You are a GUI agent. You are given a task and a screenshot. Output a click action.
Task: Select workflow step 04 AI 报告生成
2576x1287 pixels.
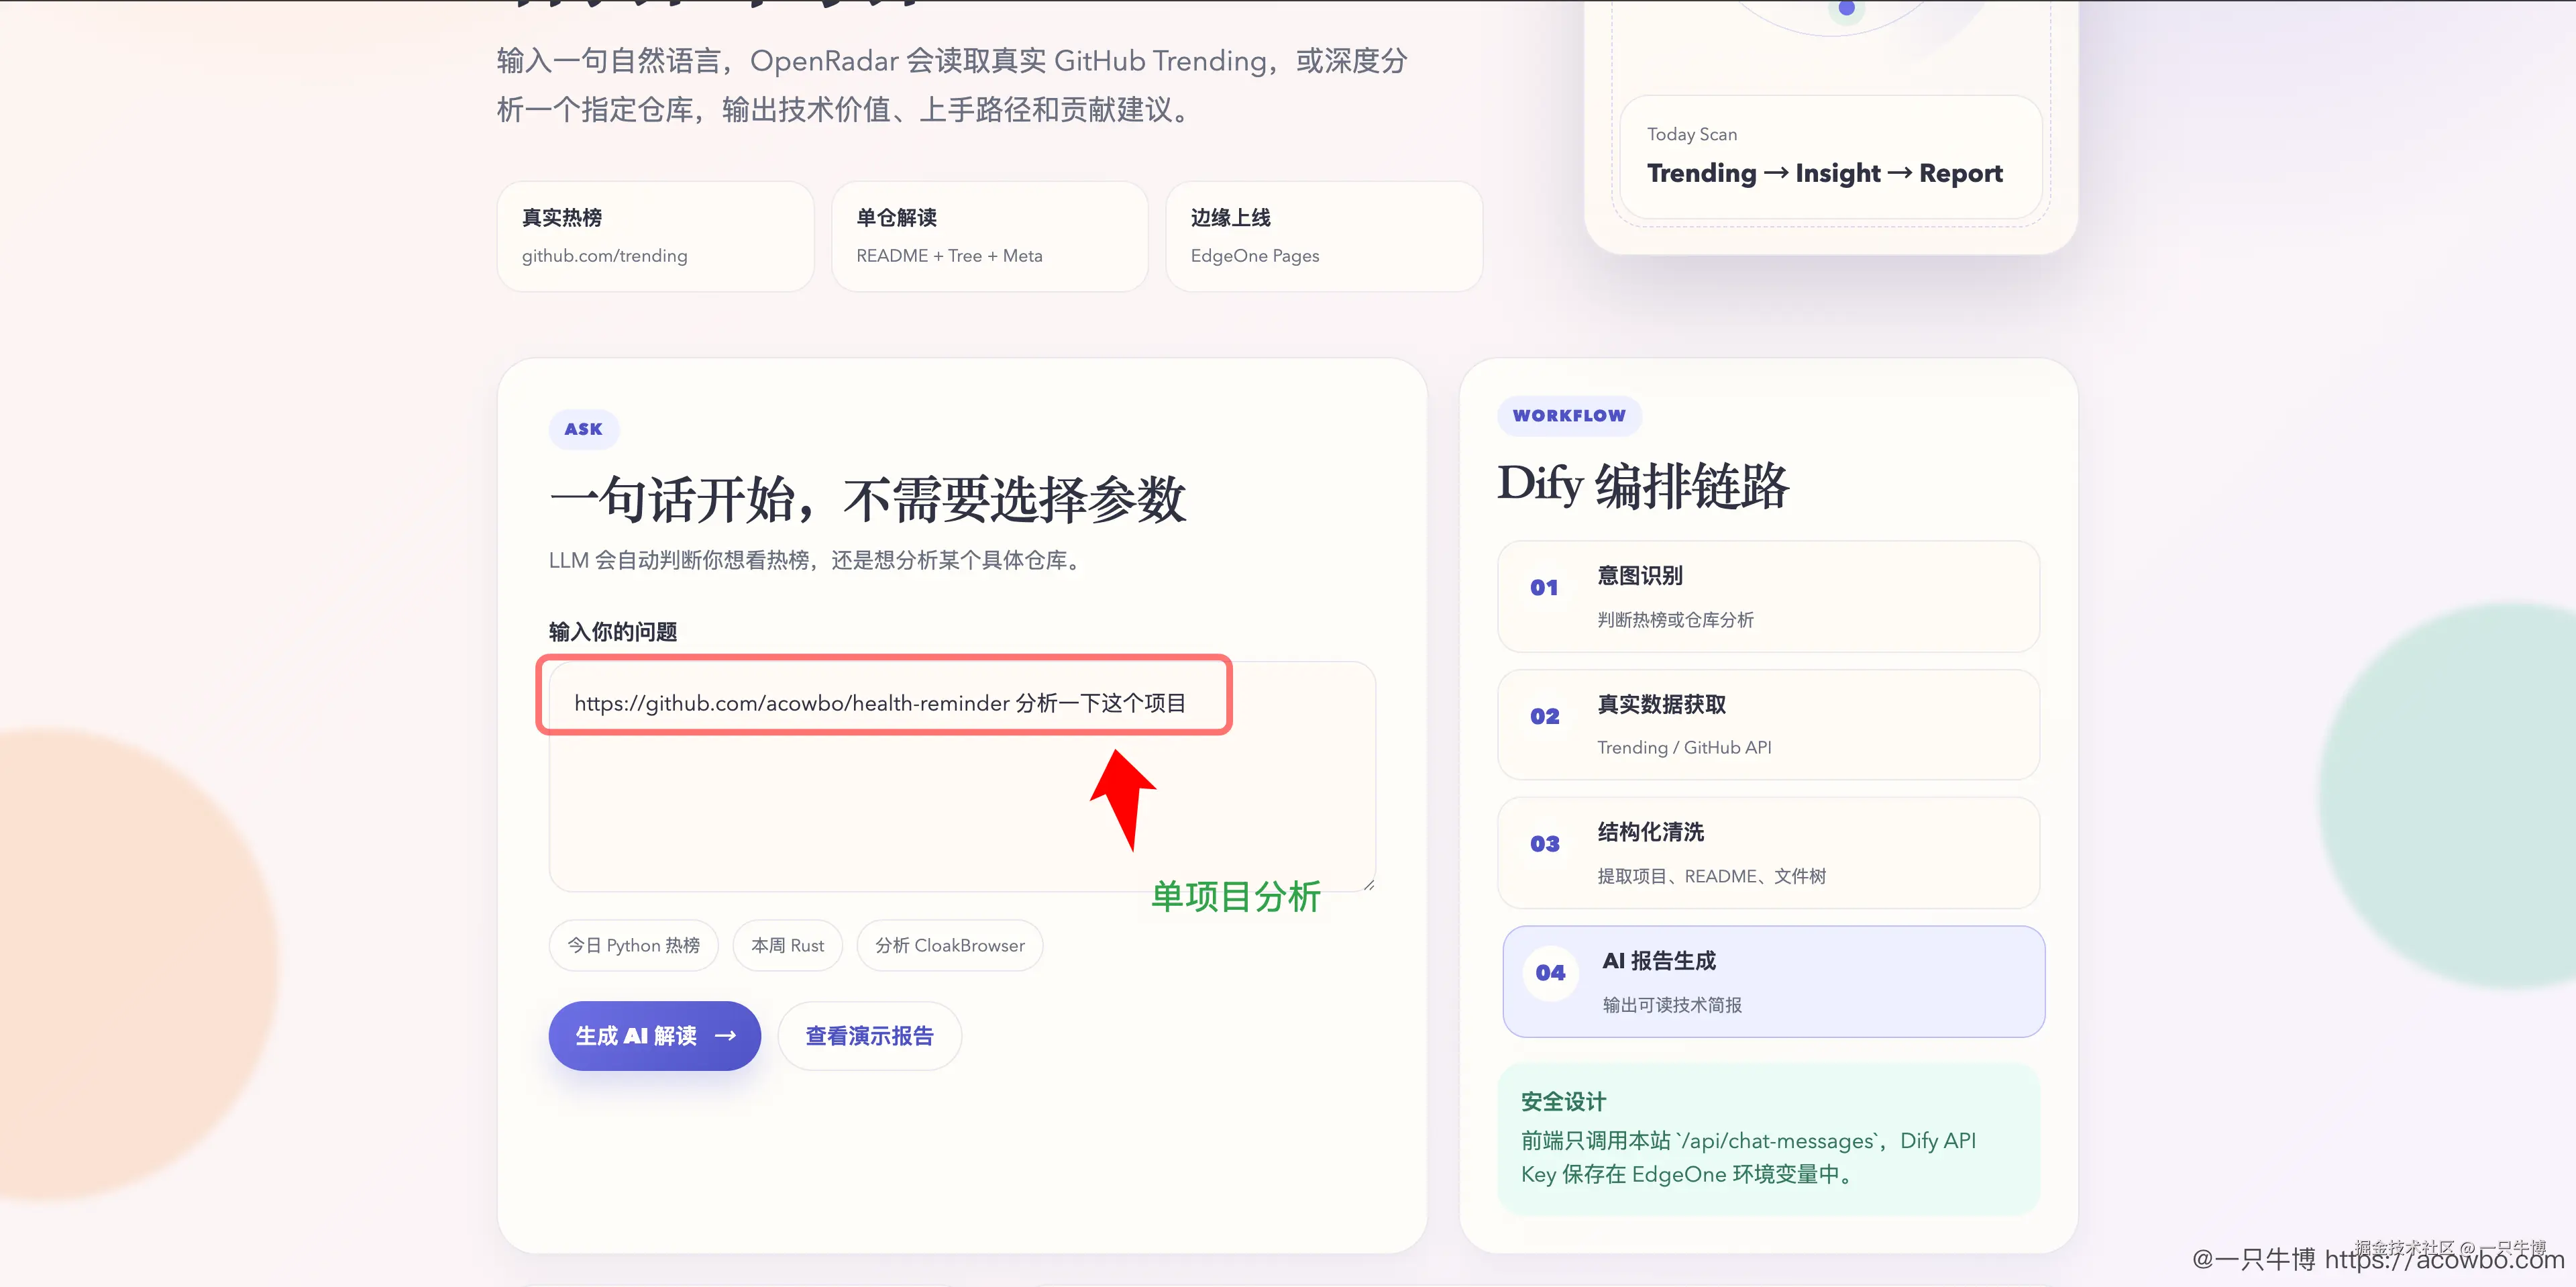(1773, 981)
